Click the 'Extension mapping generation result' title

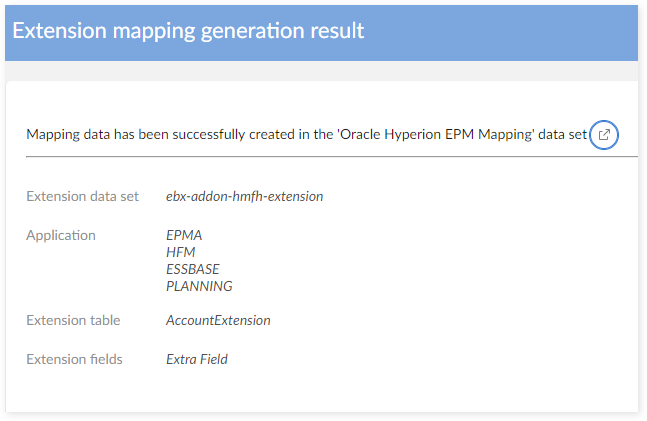pyautogui.click(x=188, y=30)
